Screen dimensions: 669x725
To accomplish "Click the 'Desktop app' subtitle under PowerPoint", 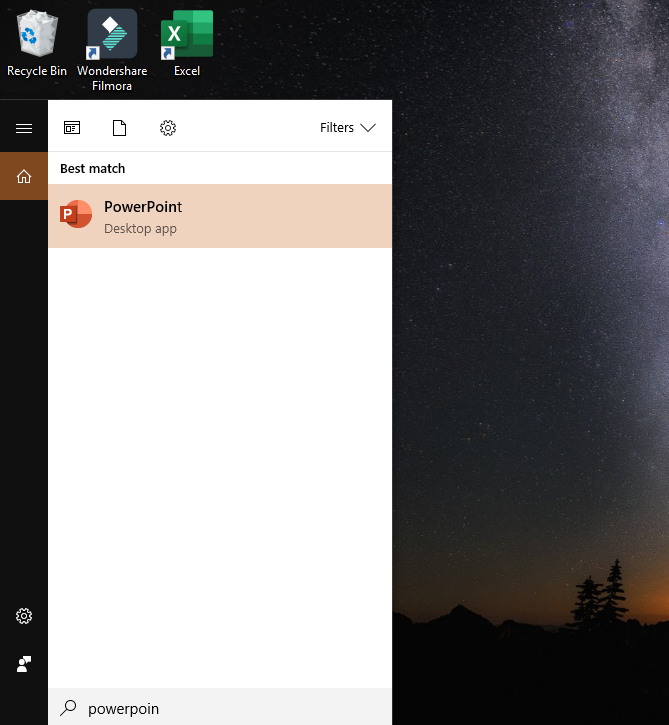I will [140, 229].
